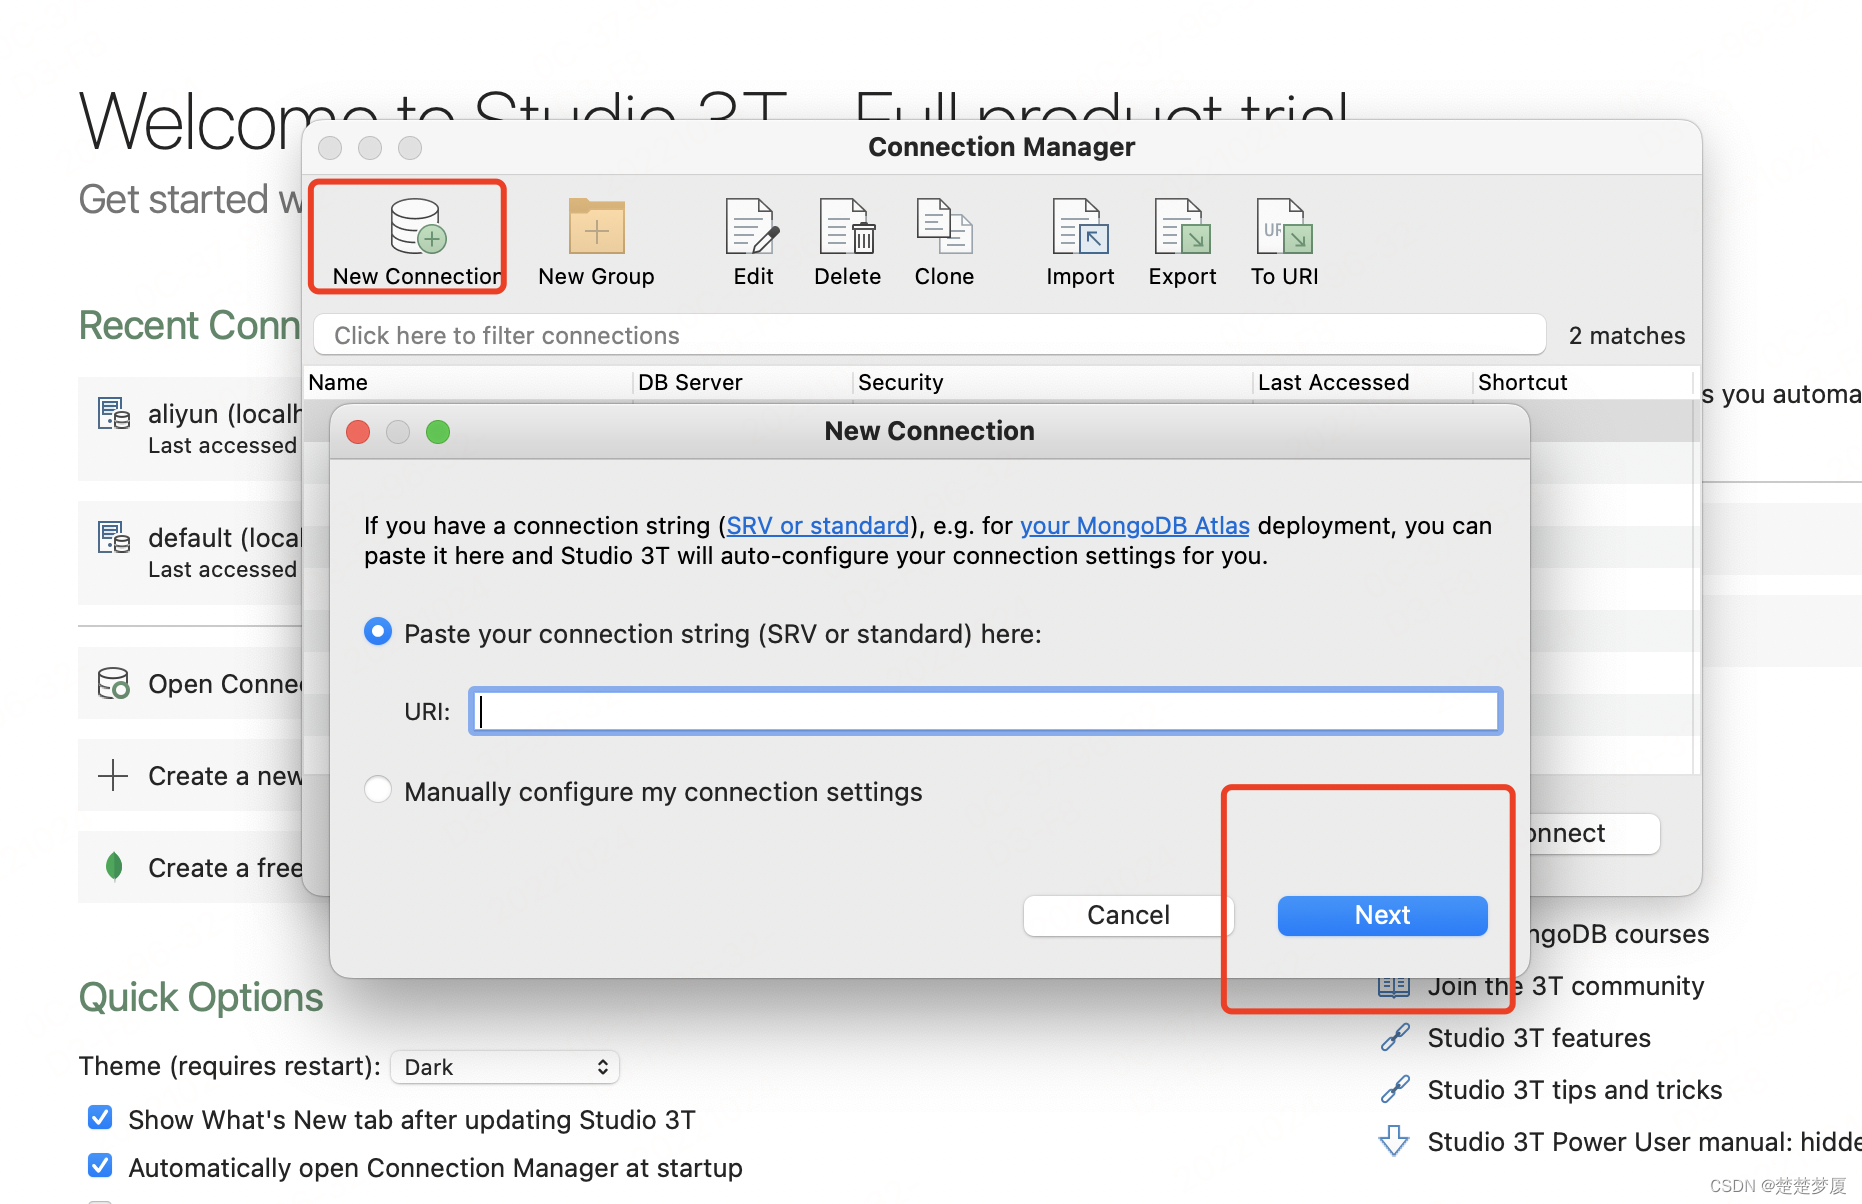Open the Theme dropdown showing Dark

pyautogui.click(x=505, y=1067)
